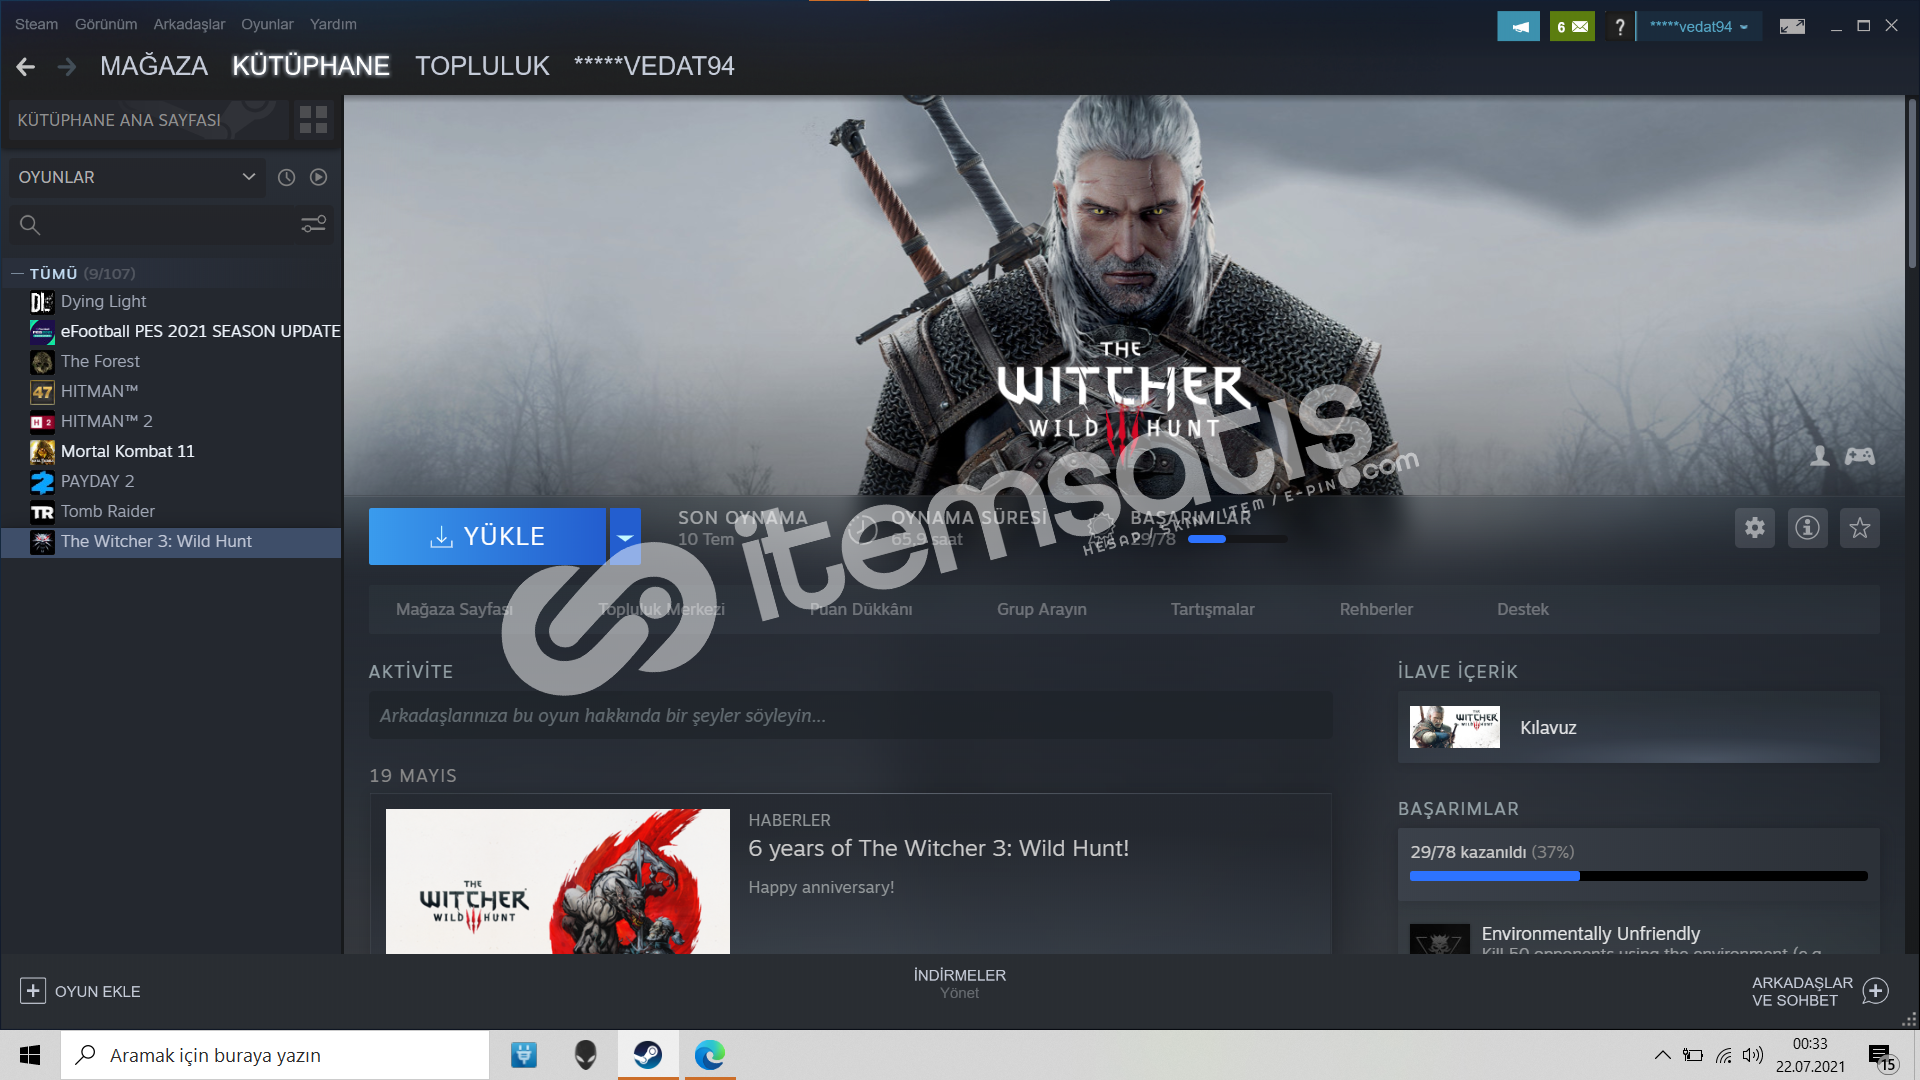The image size is (1920, 1080).
Task: Click the Windows taskbar search box
Action: [275, 1055]
